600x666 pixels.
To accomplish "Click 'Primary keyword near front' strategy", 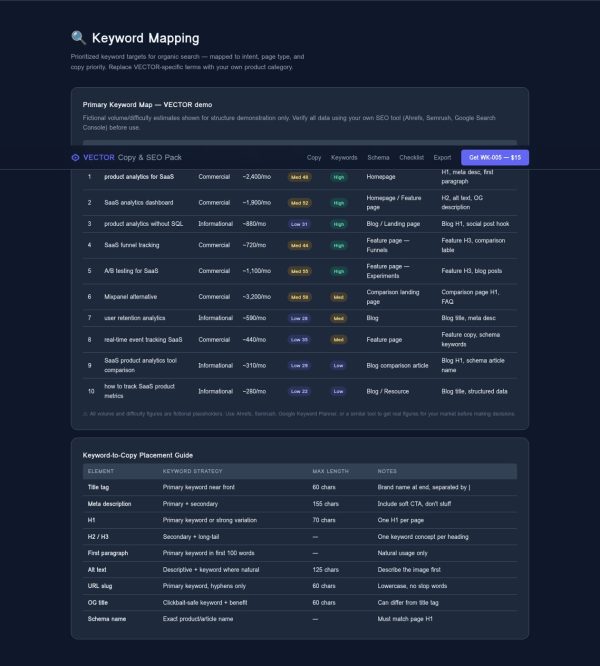I will click(x=198, y=487).
